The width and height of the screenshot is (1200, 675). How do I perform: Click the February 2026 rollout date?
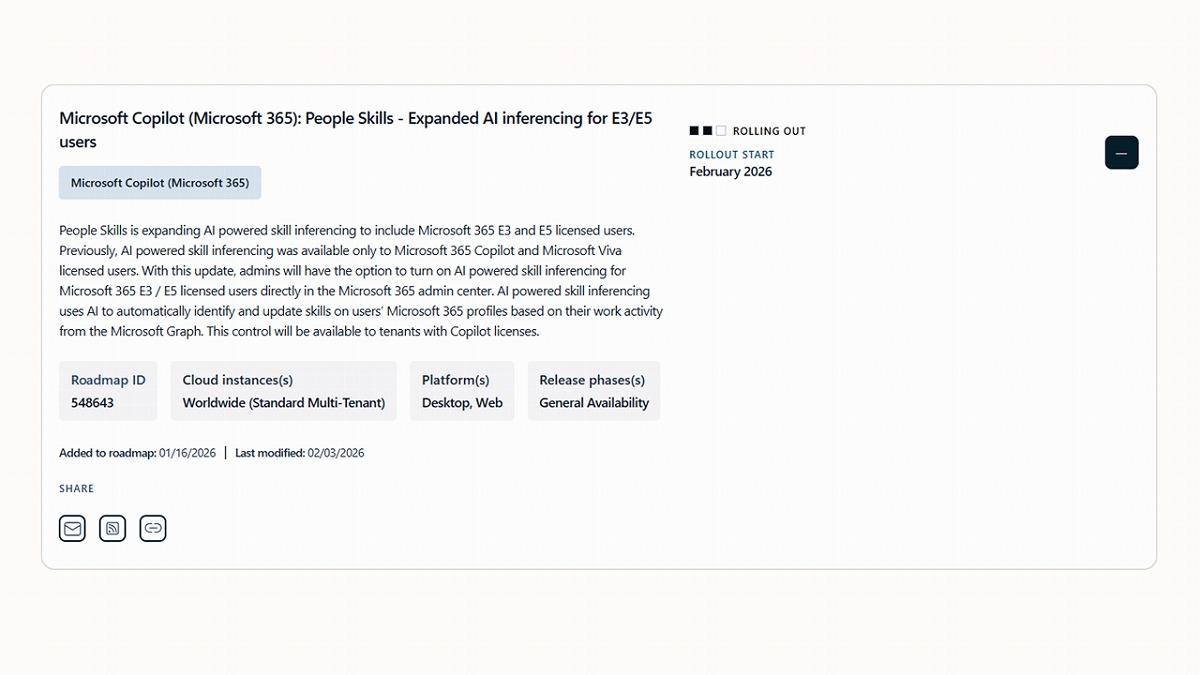(731, 172)
